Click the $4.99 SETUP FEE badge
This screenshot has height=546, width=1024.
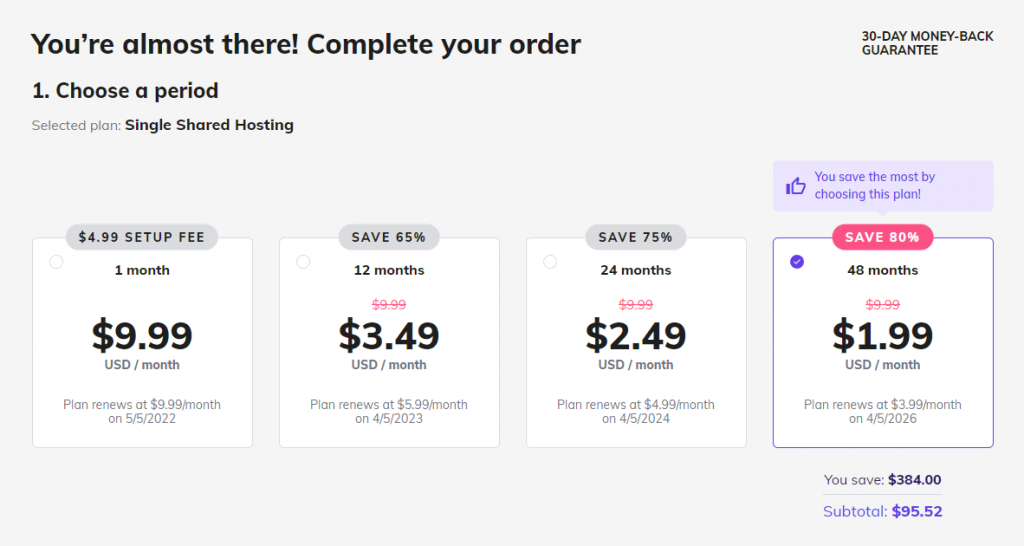pos(142,237)
